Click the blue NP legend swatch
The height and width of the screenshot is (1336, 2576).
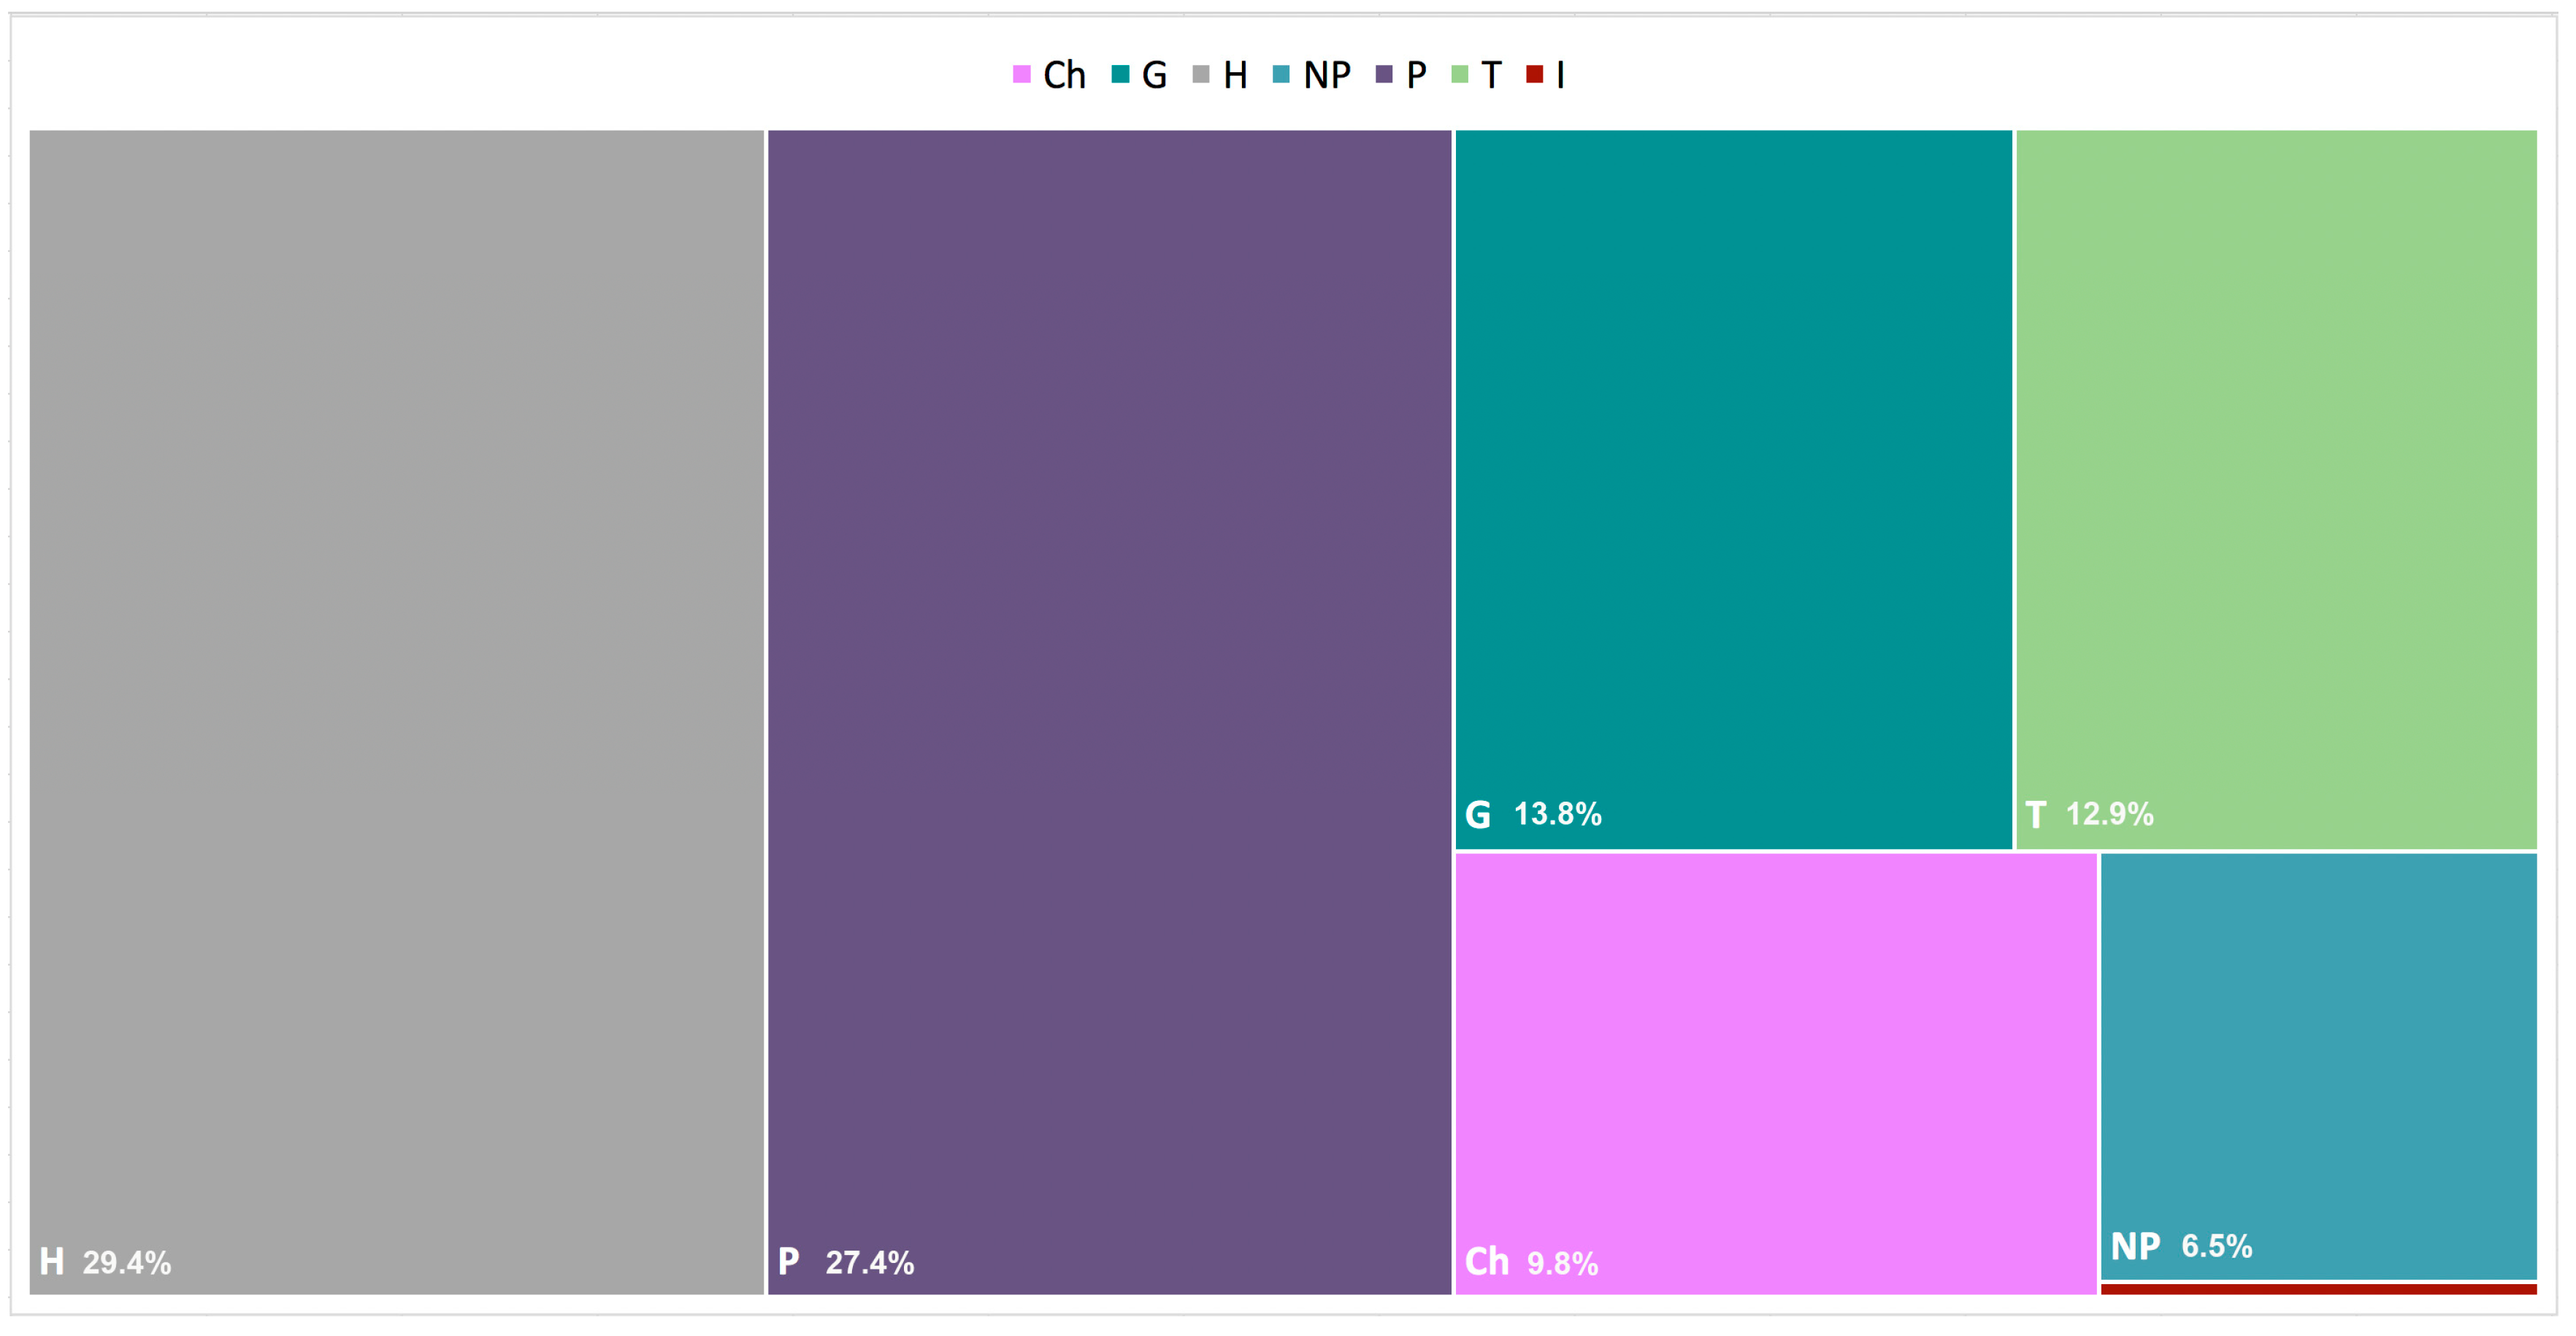tap(1281, 74)
